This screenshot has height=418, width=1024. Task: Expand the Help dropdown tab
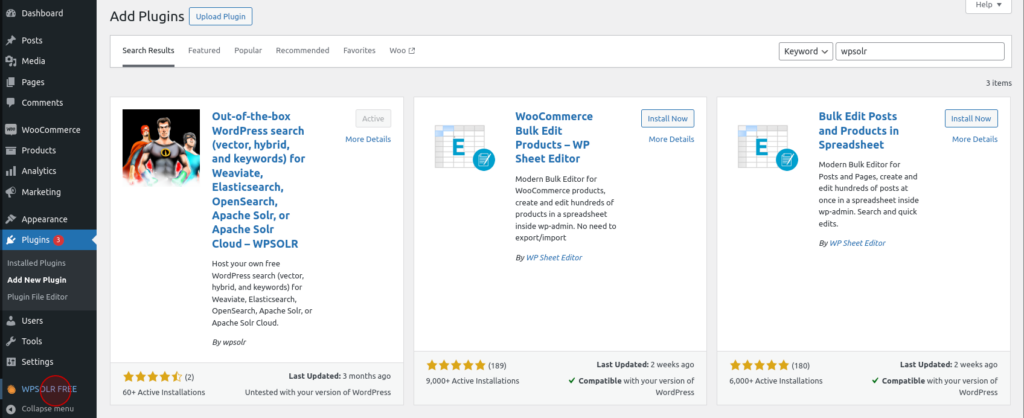(988, 5)
